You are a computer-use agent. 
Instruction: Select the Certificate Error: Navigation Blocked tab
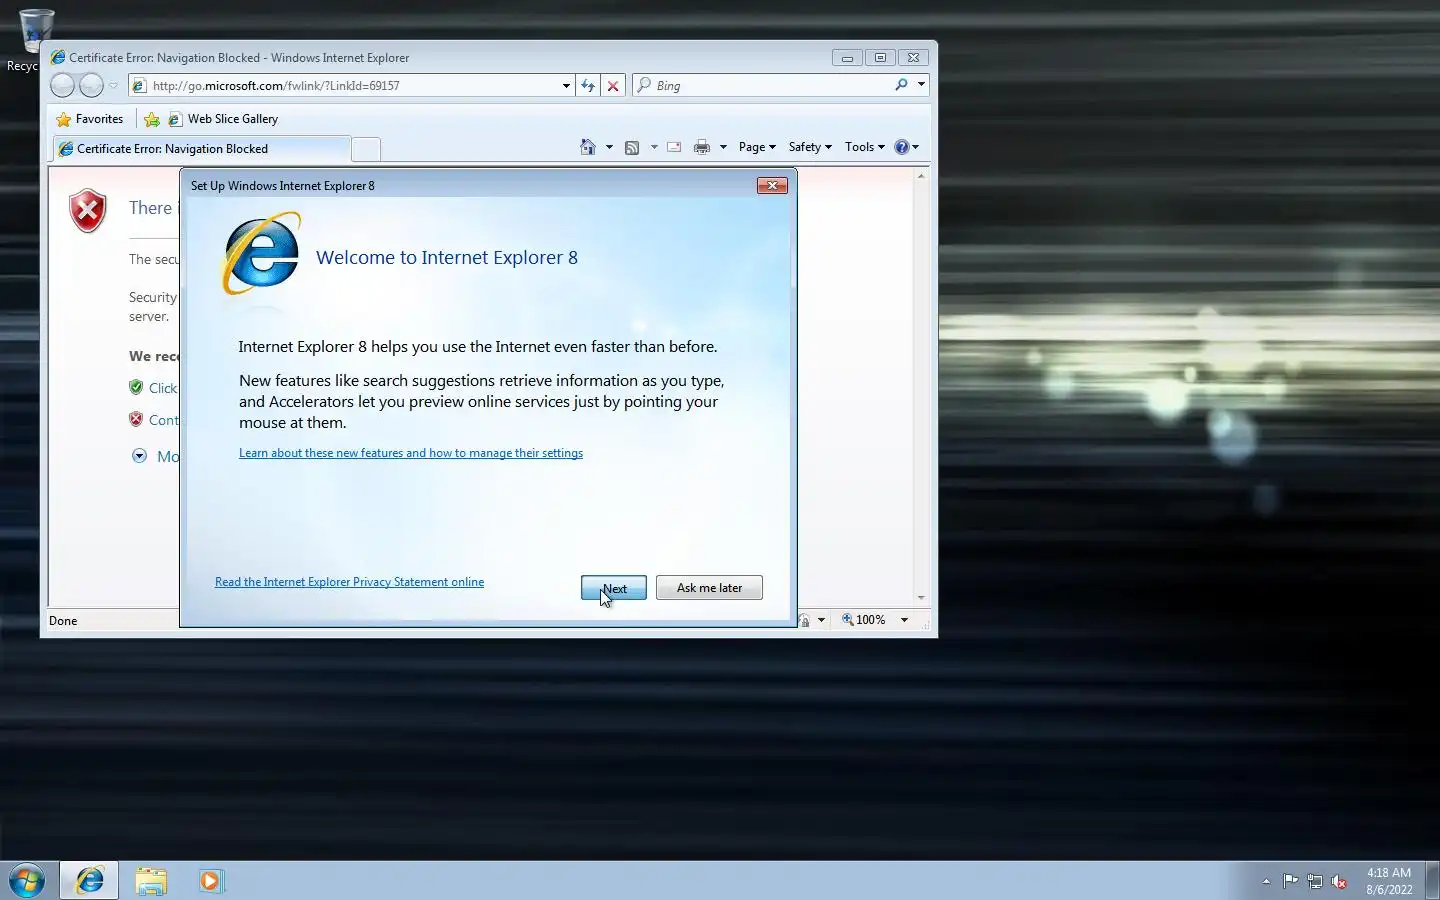201,149
